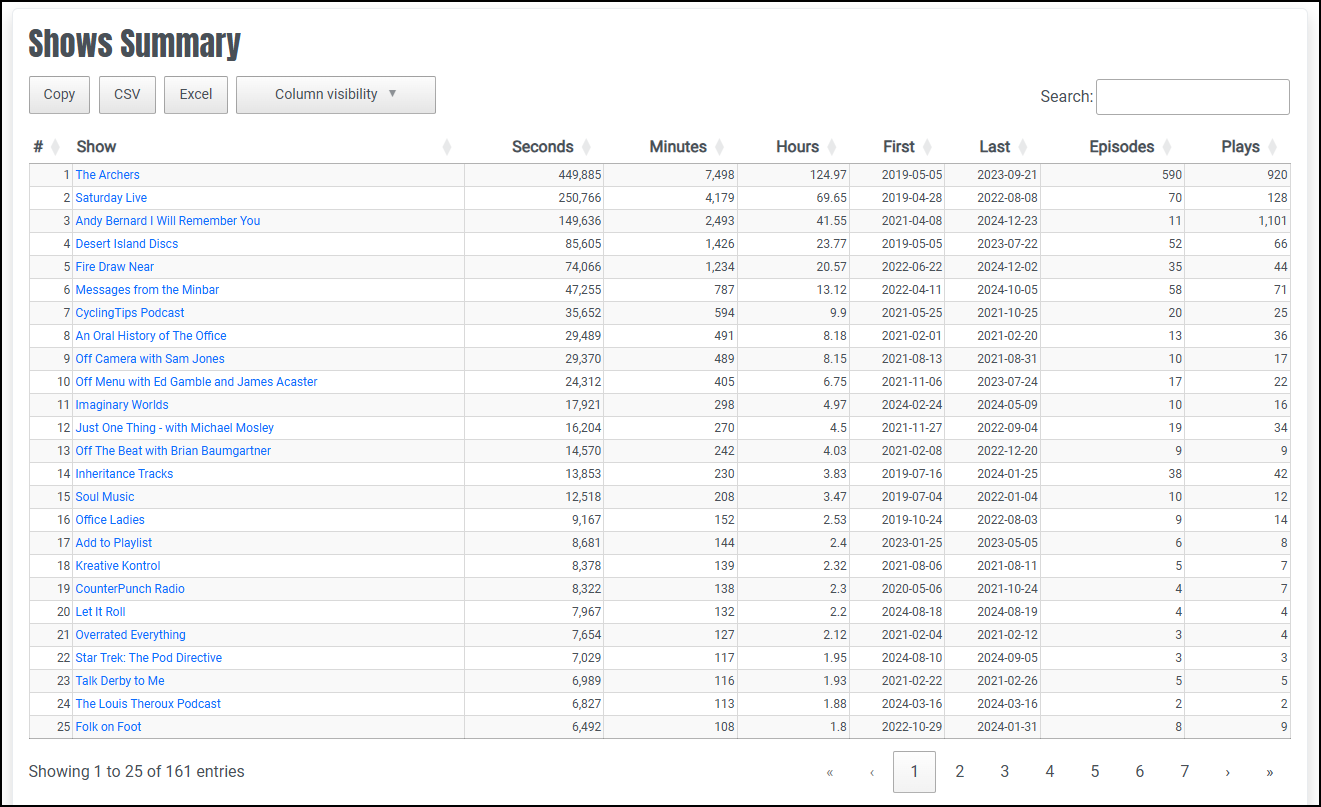Go to pagination page 7

[x=1185, y=772]
